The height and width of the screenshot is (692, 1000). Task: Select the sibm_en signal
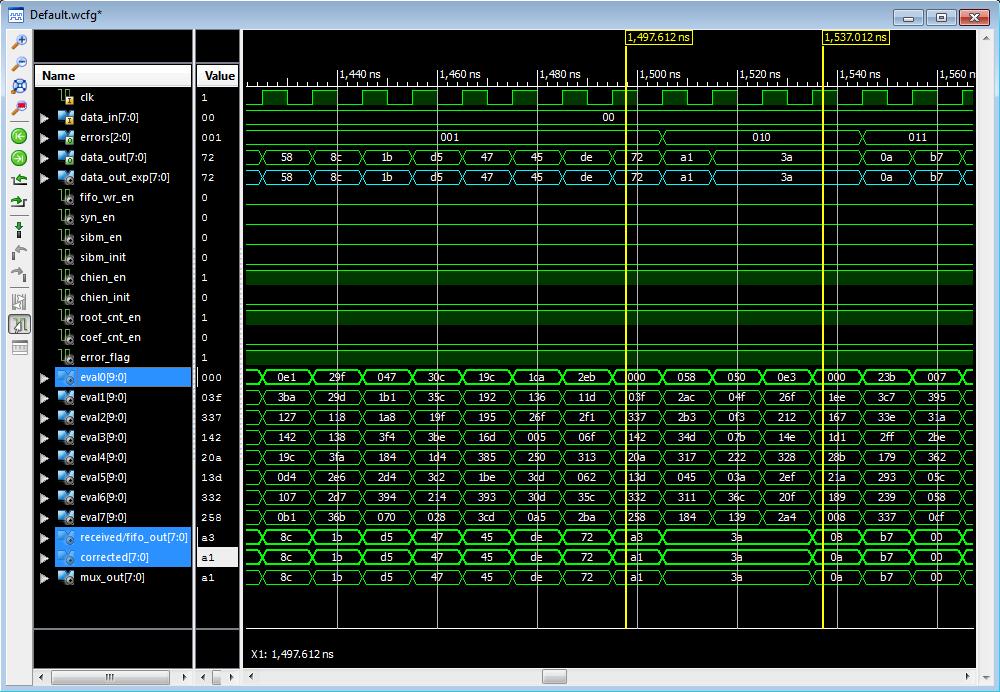coord(113,237)
